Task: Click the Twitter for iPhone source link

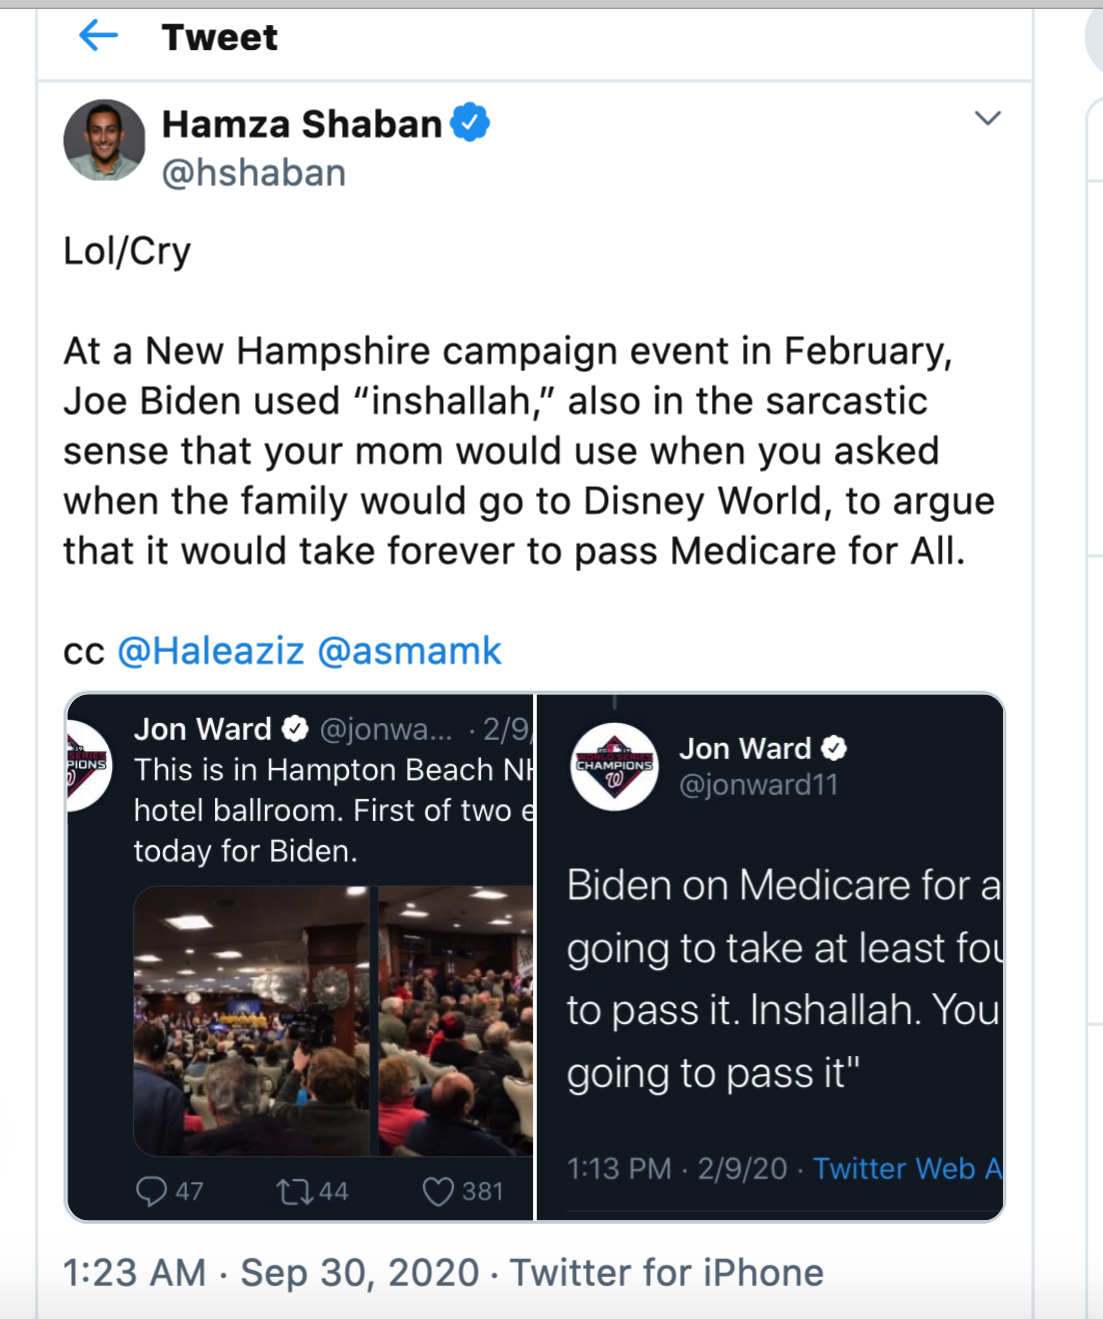Action: click(667, 1273)
